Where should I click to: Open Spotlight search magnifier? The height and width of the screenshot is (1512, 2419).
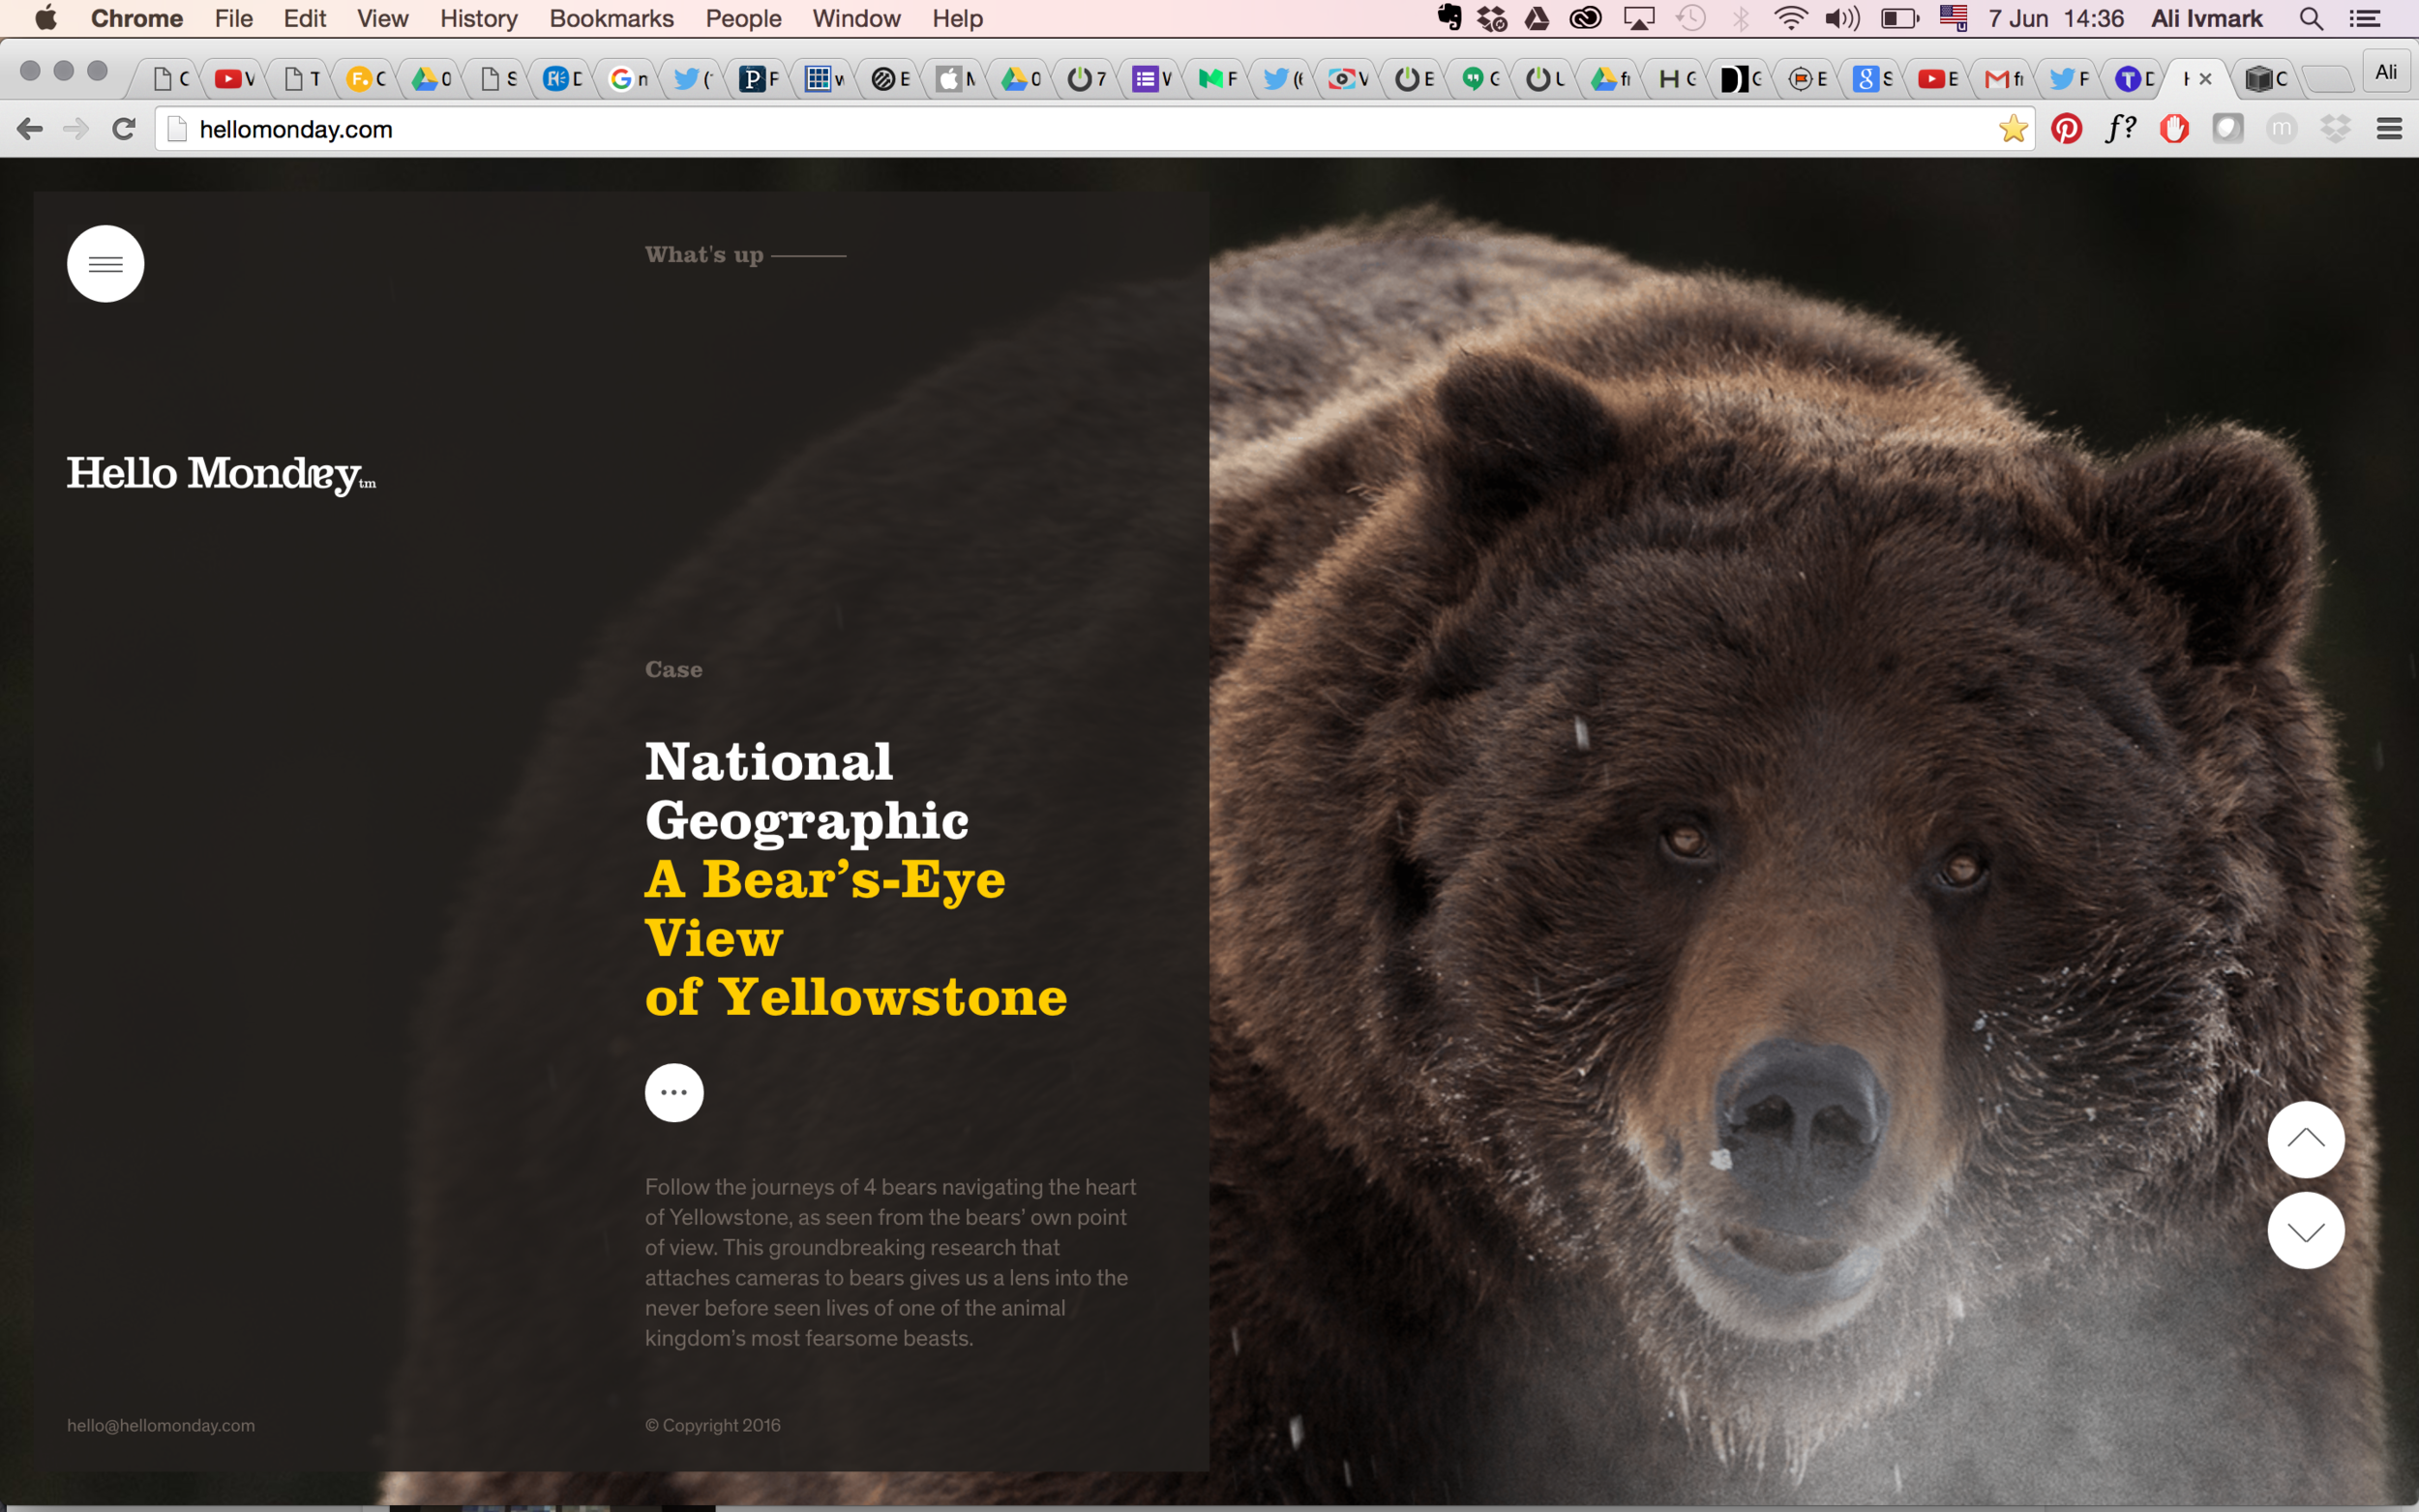tap(2311, 18)
